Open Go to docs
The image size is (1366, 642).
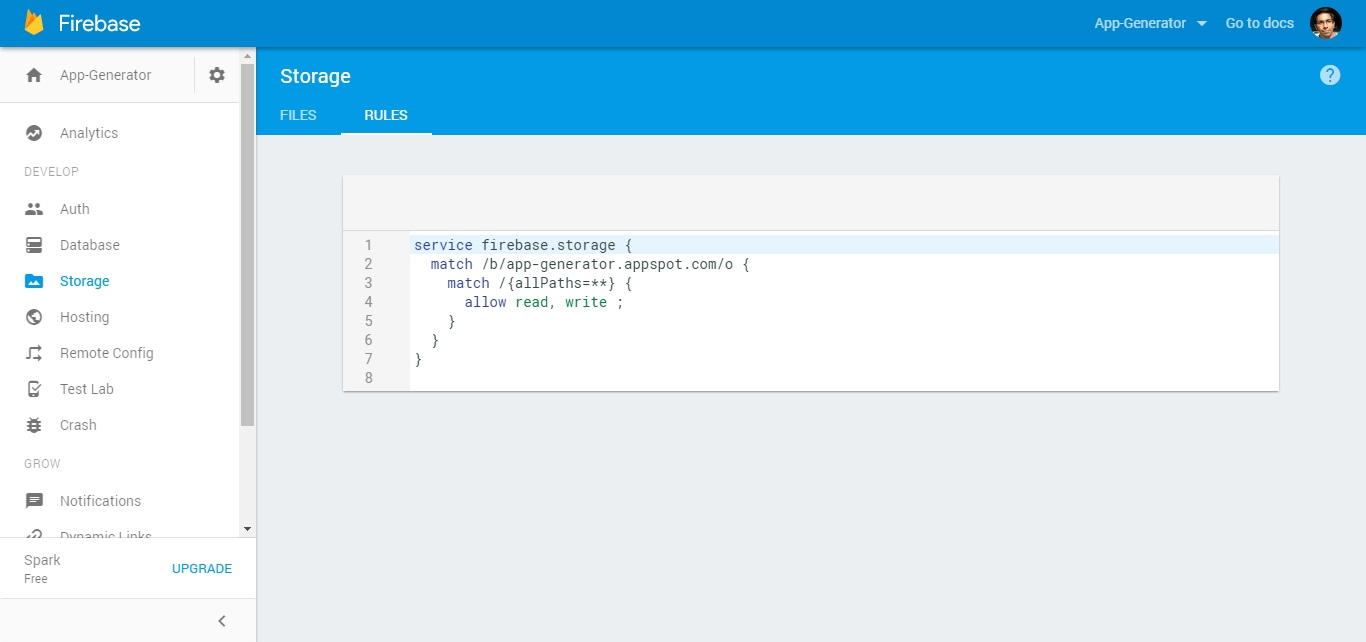(x=1259, y=22)
